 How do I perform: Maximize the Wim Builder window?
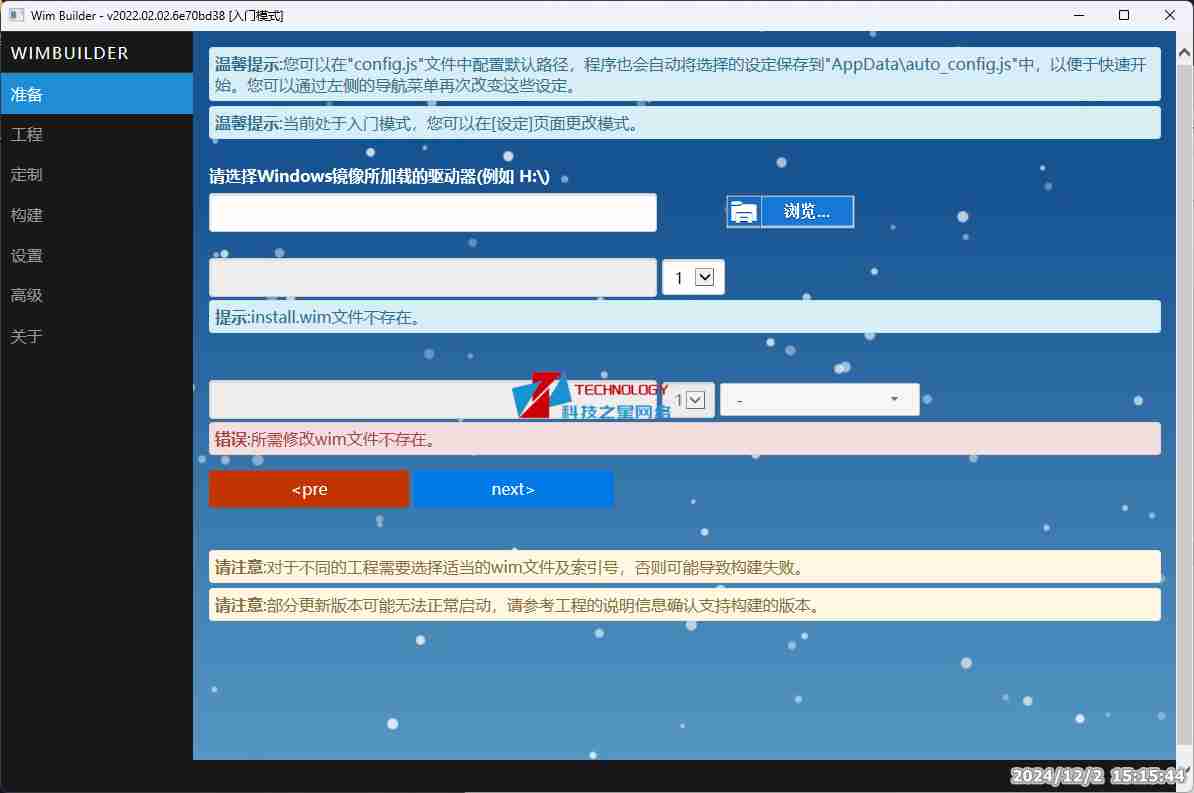(1124, 15)
